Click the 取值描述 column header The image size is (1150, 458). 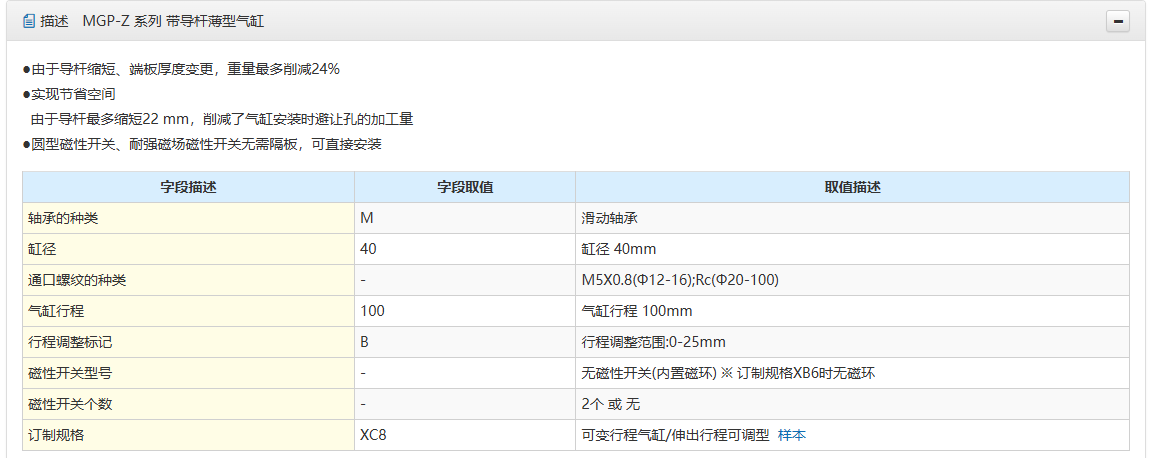coord(852,187)
